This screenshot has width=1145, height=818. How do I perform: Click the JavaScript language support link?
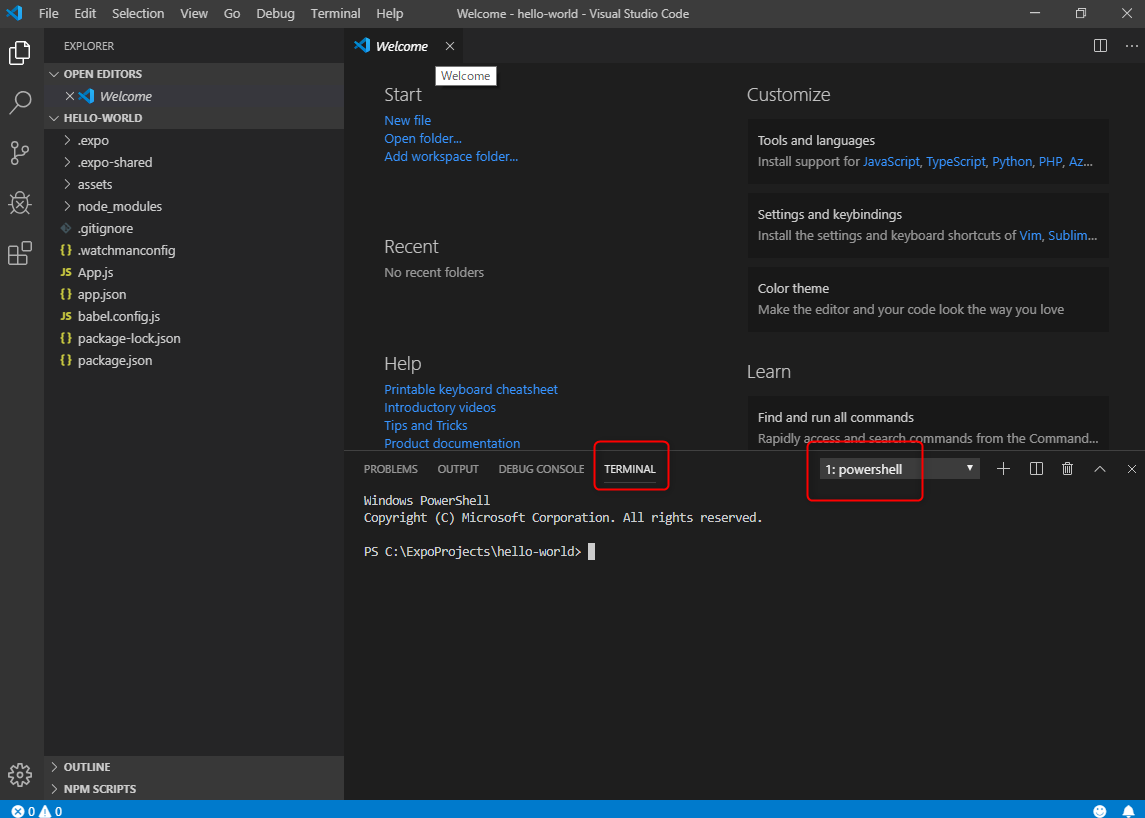coord(891,161)
